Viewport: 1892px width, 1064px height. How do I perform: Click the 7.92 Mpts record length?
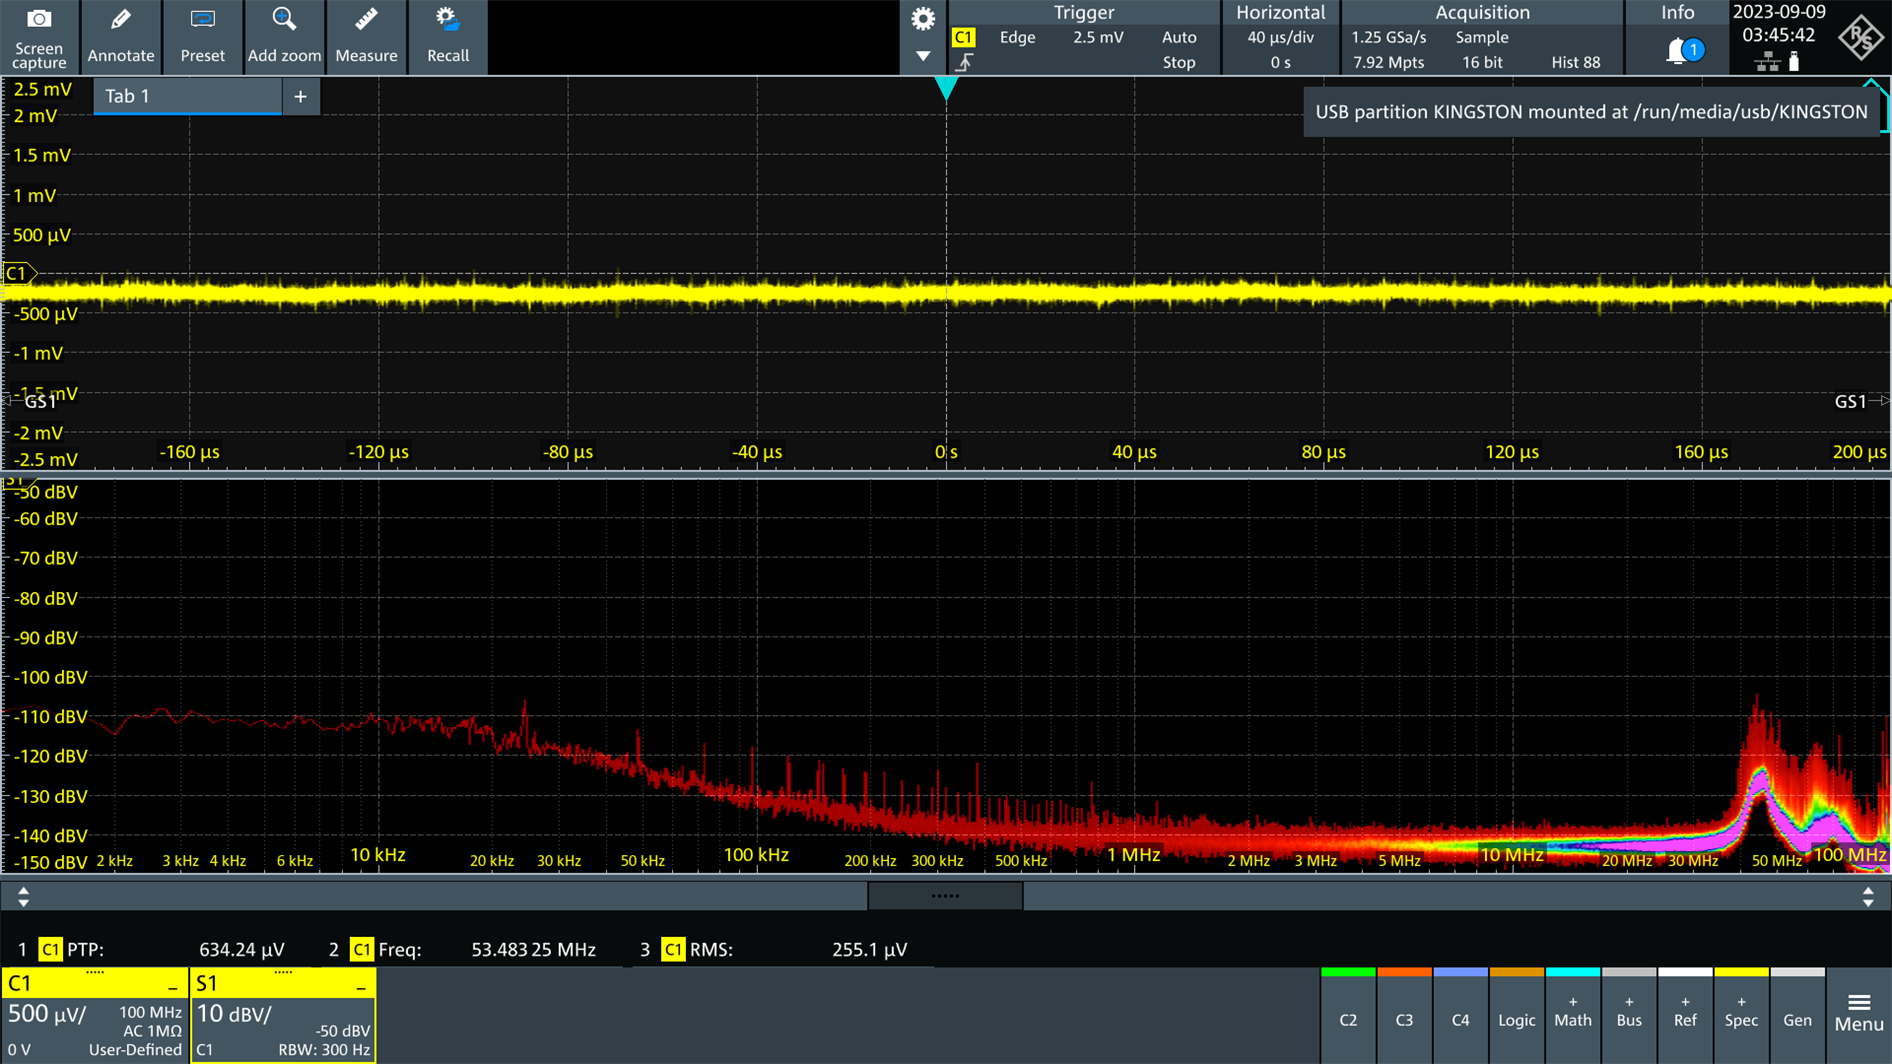[x=1388, y=62]
